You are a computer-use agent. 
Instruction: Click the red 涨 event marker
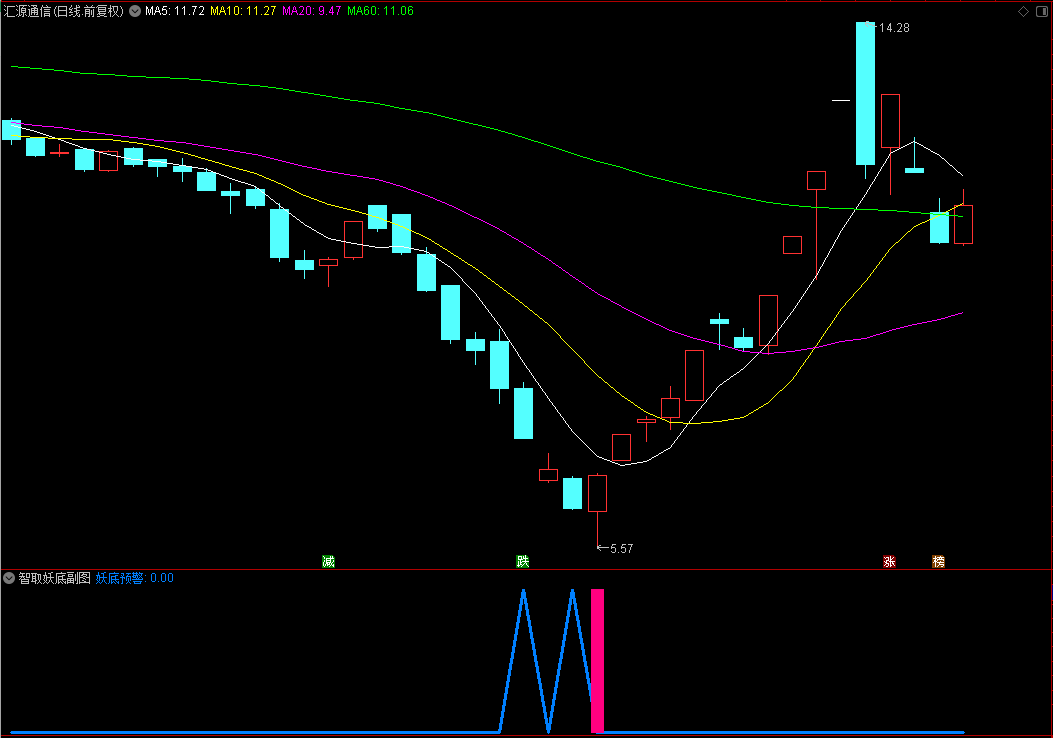click(890, 561)
